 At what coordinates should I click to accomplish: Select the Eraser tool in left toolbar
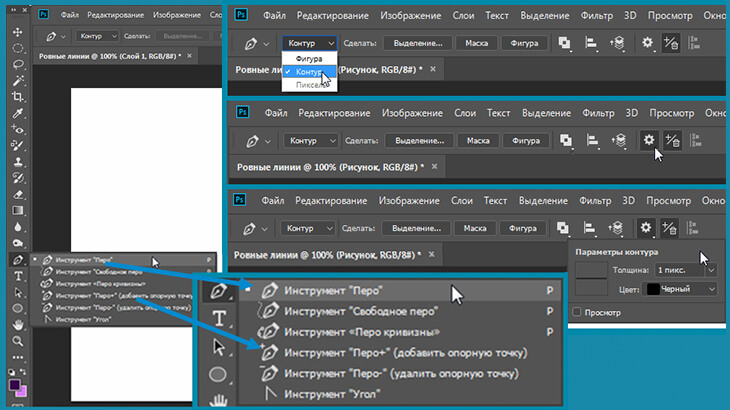click(18, 195)
